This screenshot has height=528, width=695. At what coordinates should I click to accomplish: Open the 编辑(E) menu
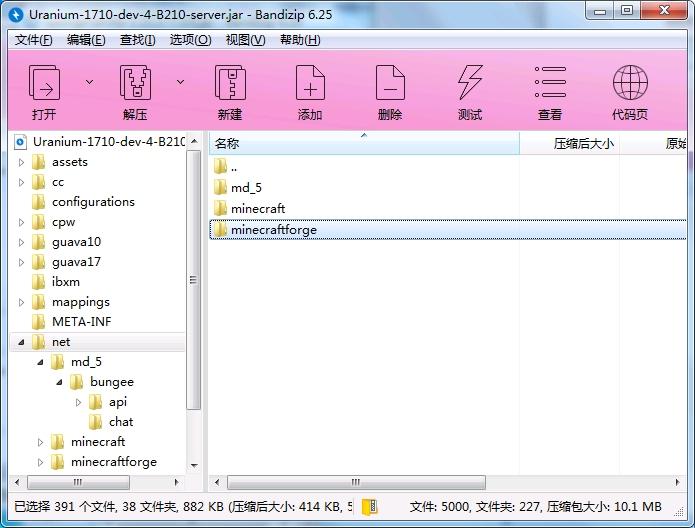[86, 40]
